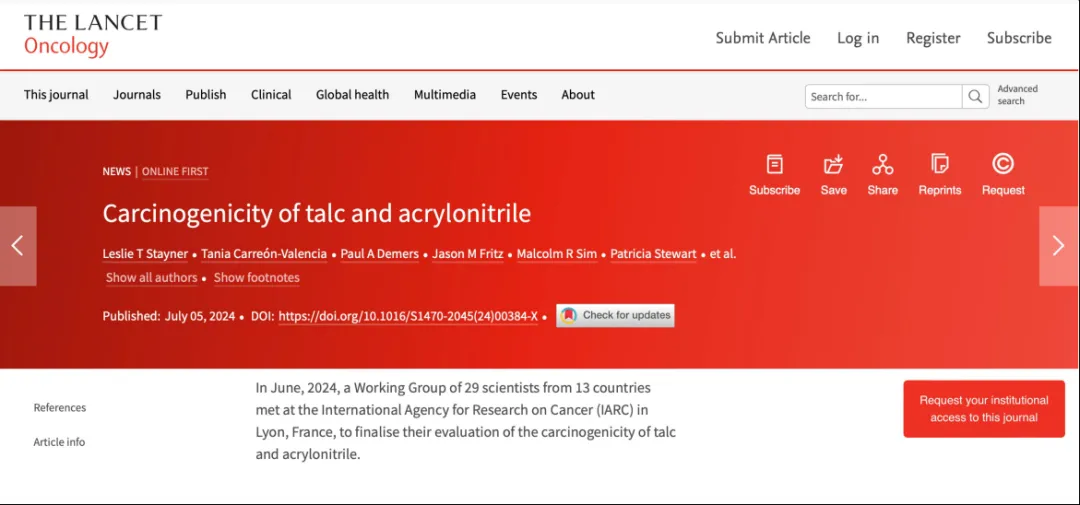Image resolution: width=1080 pixels, height=505 pixels.
Task: Click the Save folder icon
Action: (833, 165)
